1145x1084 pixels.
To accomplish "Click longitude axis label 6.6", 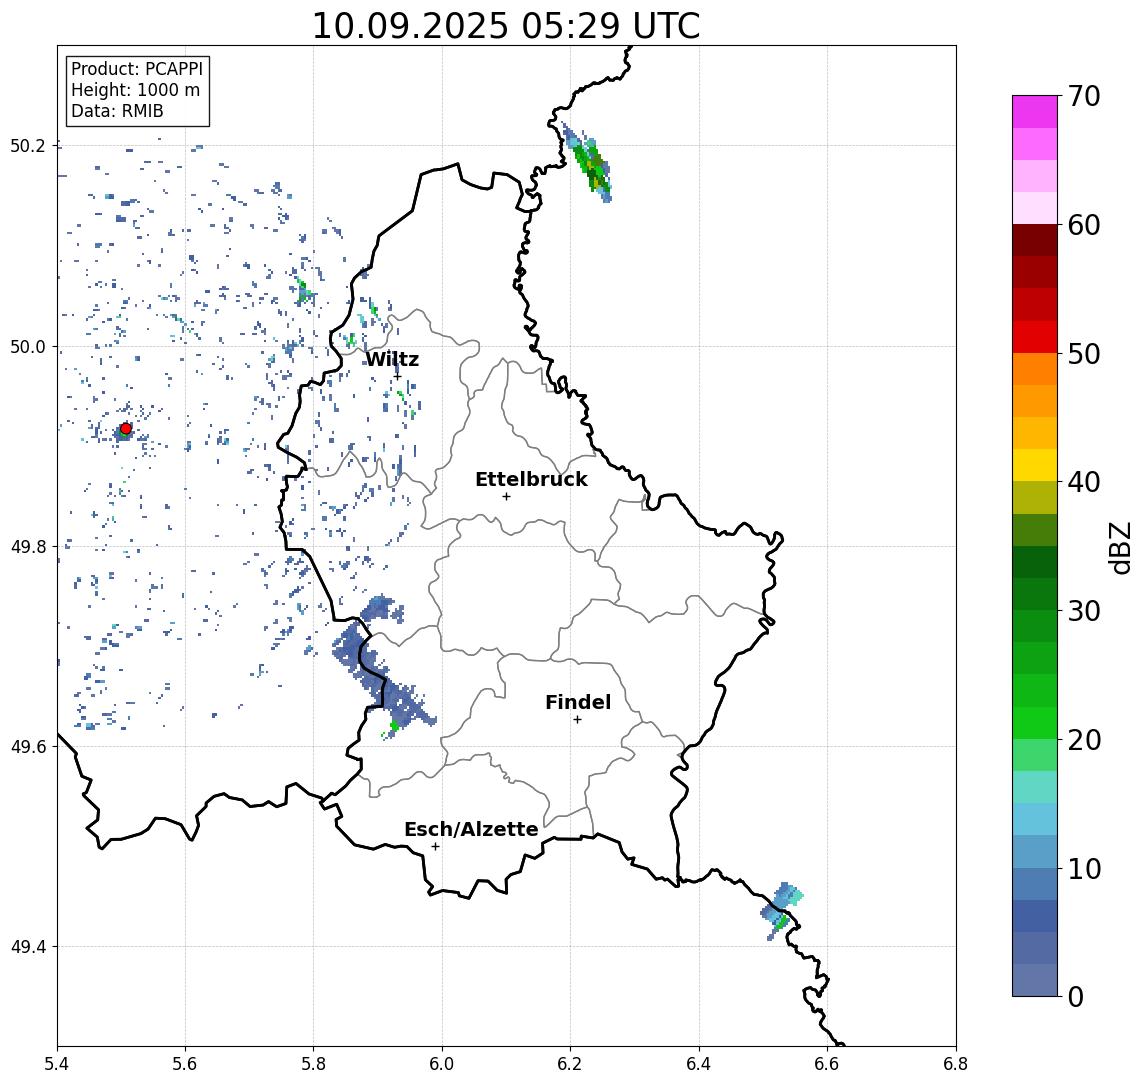I will 827,1064.
